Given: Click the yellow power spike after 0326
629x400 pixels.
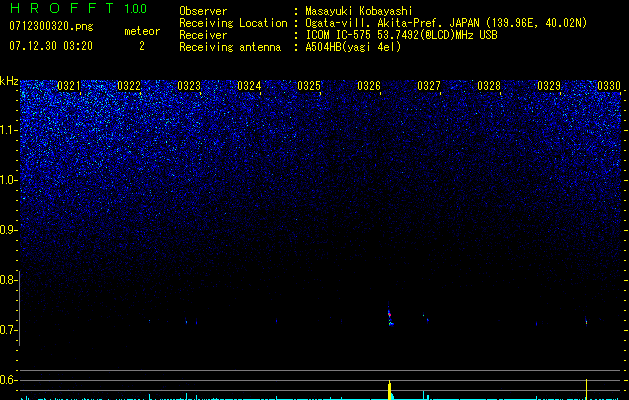Looking at the screenshot, I should click(x=390, y=390).
